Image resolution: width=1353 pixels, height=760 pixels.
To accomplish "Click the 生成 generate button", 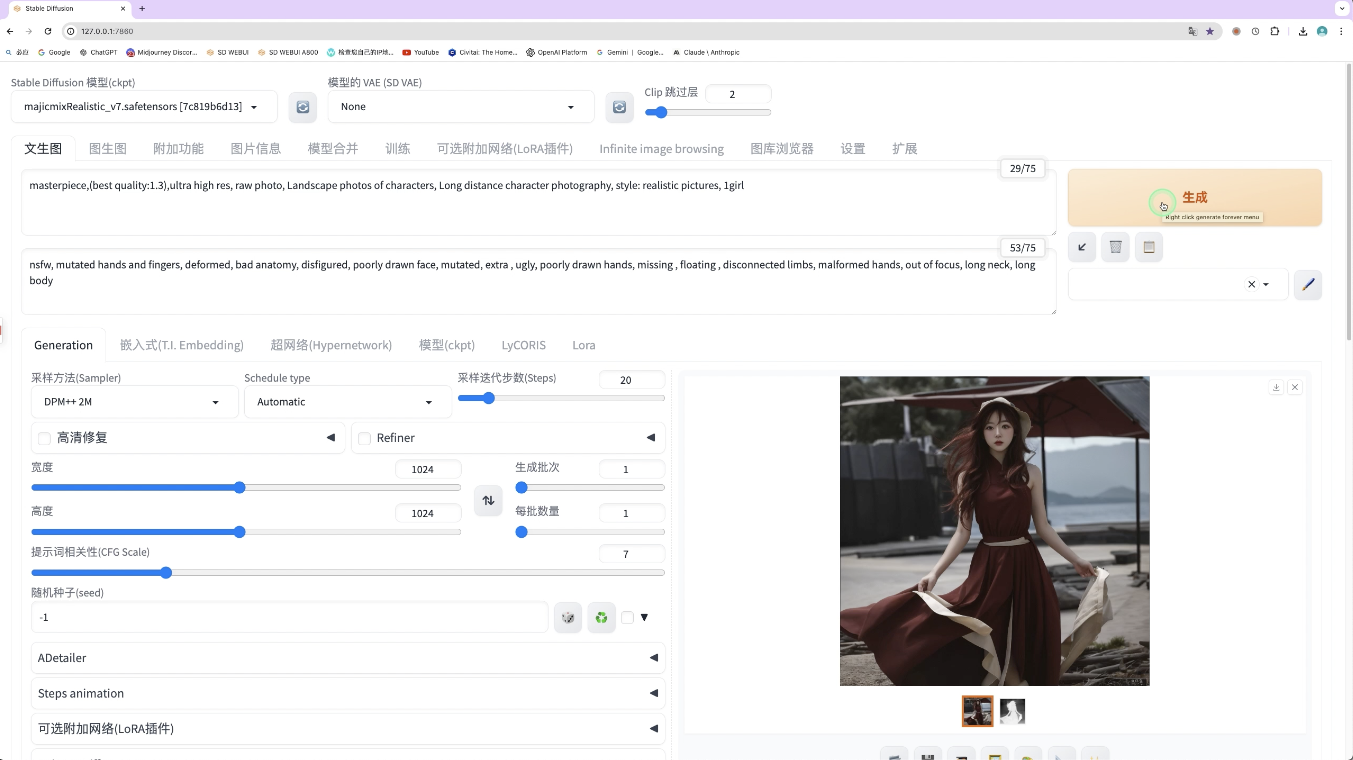I will click(x=1195, y=198).
